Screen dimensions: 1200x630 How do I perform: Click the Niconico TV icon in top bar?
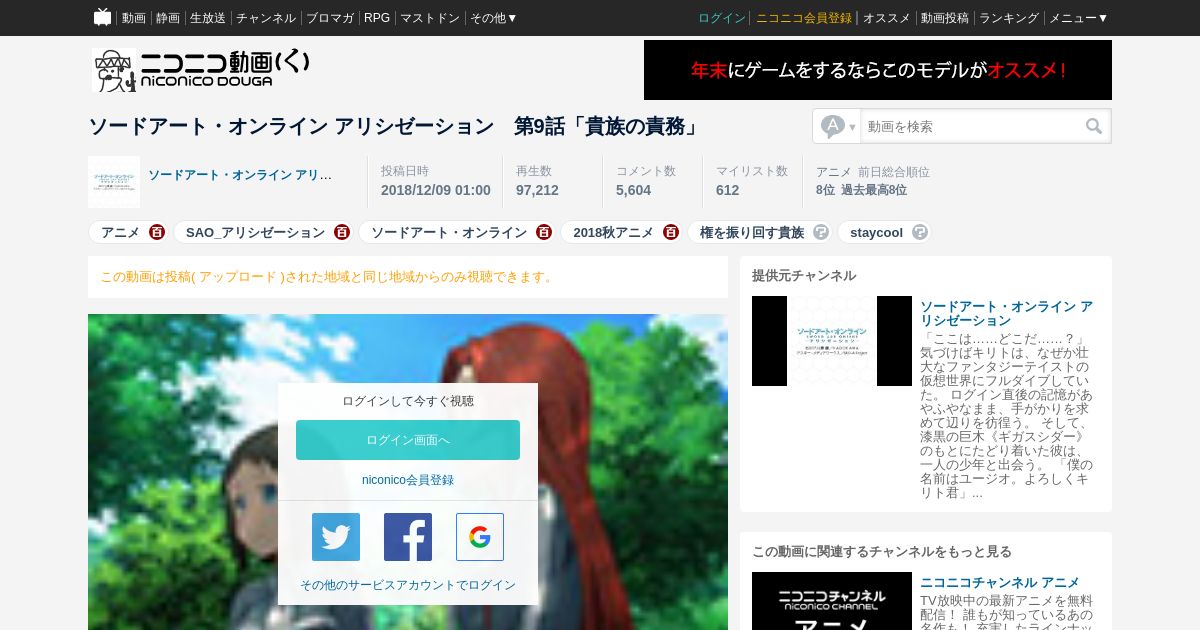tap(102, 17)
